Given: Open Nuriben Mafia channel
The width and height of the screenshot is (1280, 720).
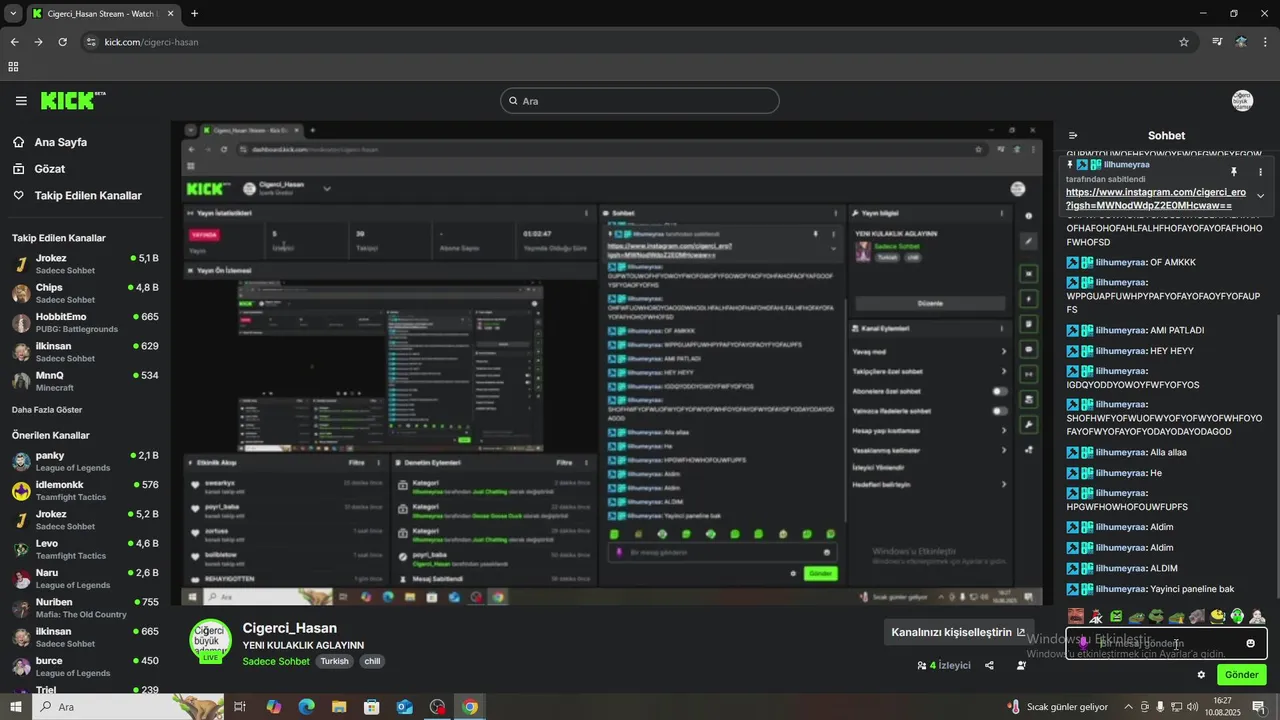Looking at the screenshot, I should (x=85, y=608).
